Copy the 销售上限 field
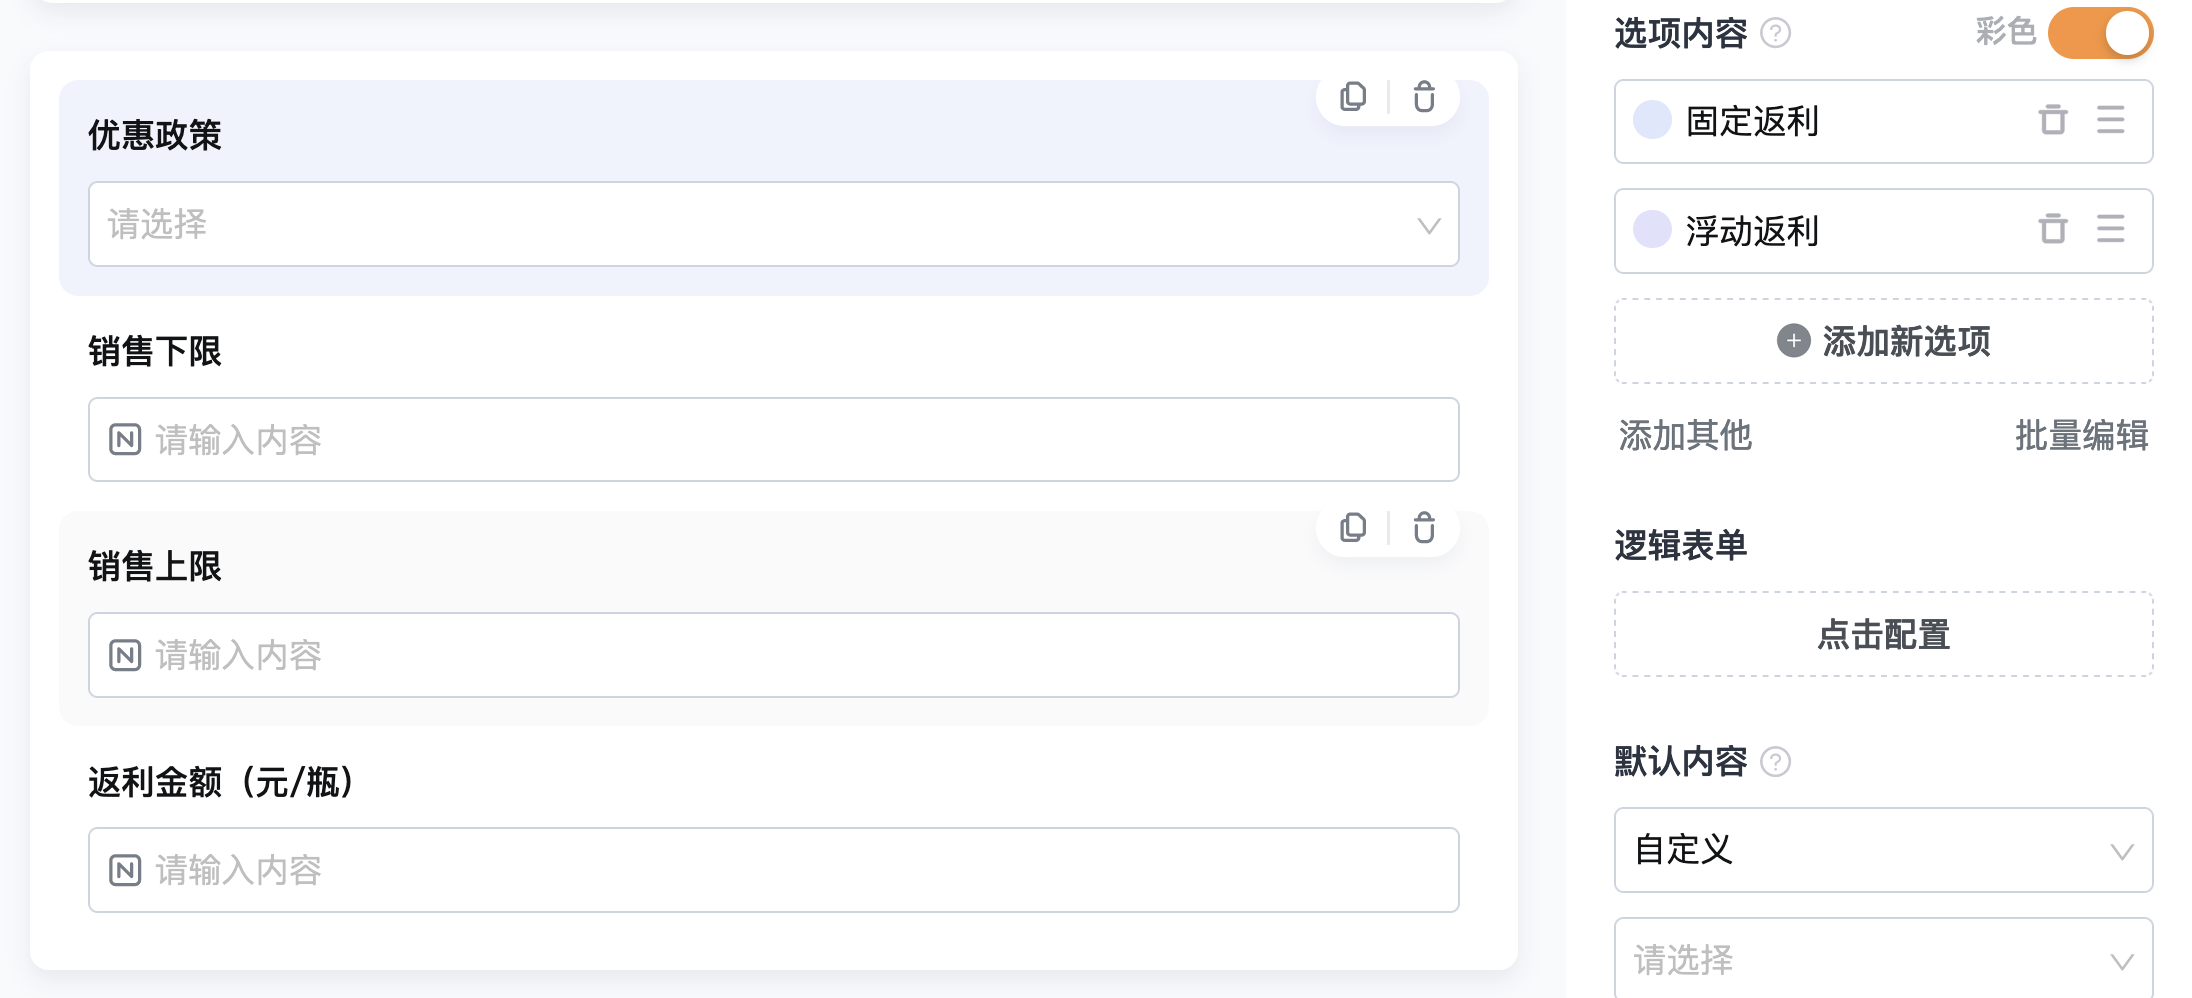The height and width of the screenshot is (998, 2192). tap(1353, 527)
